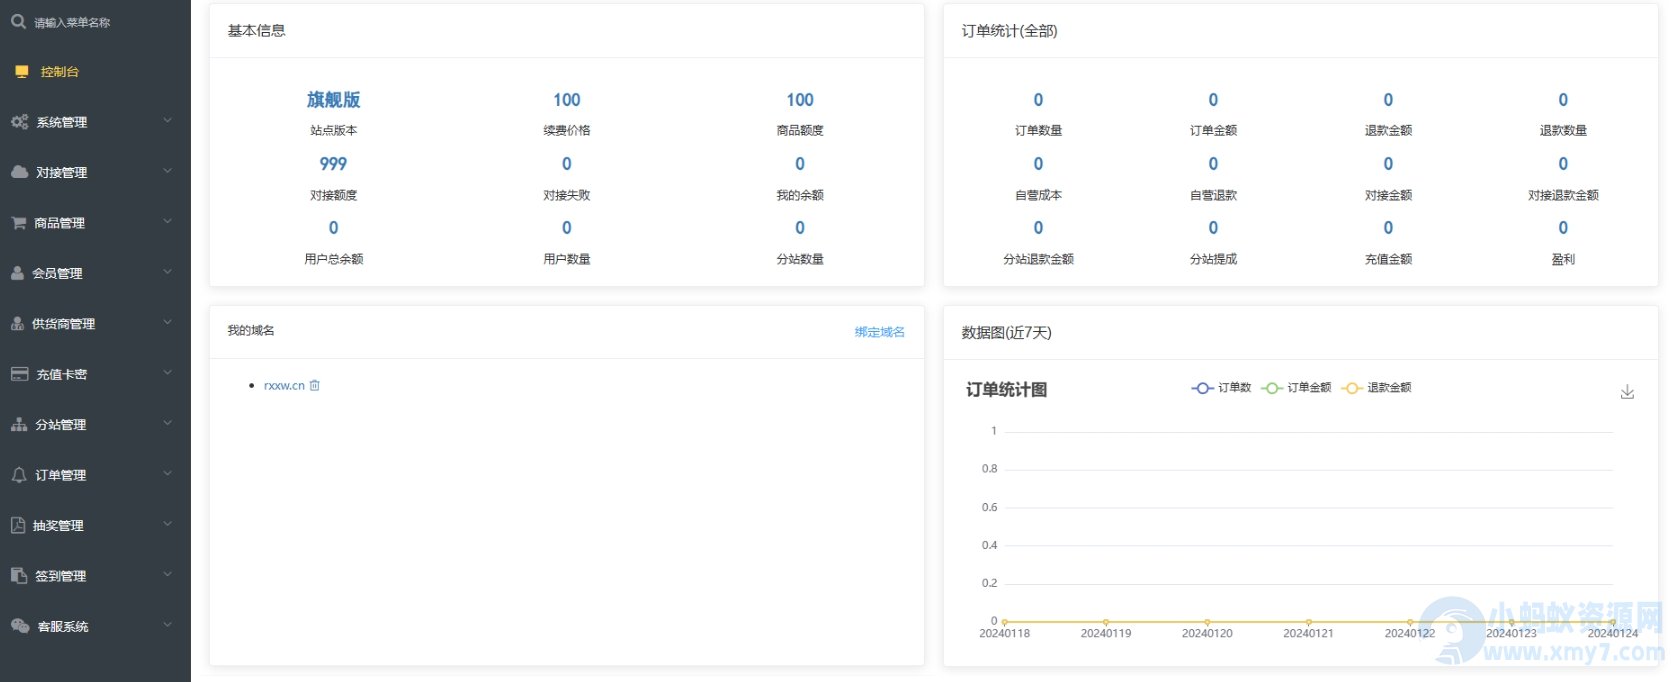This screenshot has height=682, width=1671.
Task: Select the 订单管理 menu label
Action: (61, 475)
